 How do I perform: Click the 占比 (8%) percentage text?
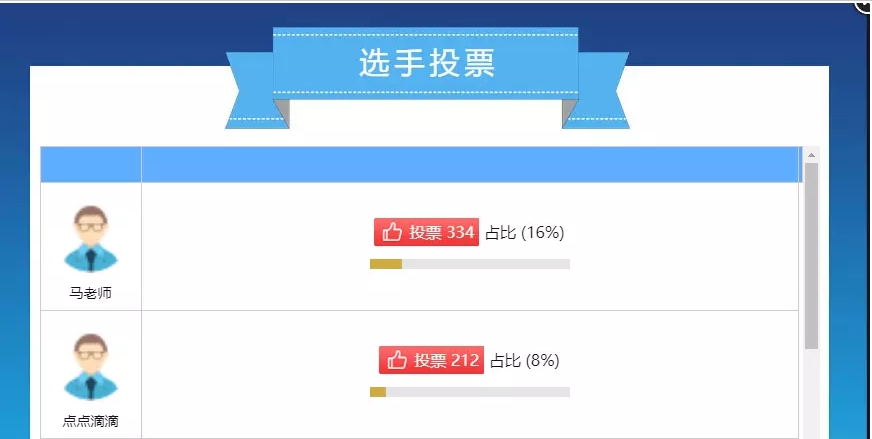(524, 361)
